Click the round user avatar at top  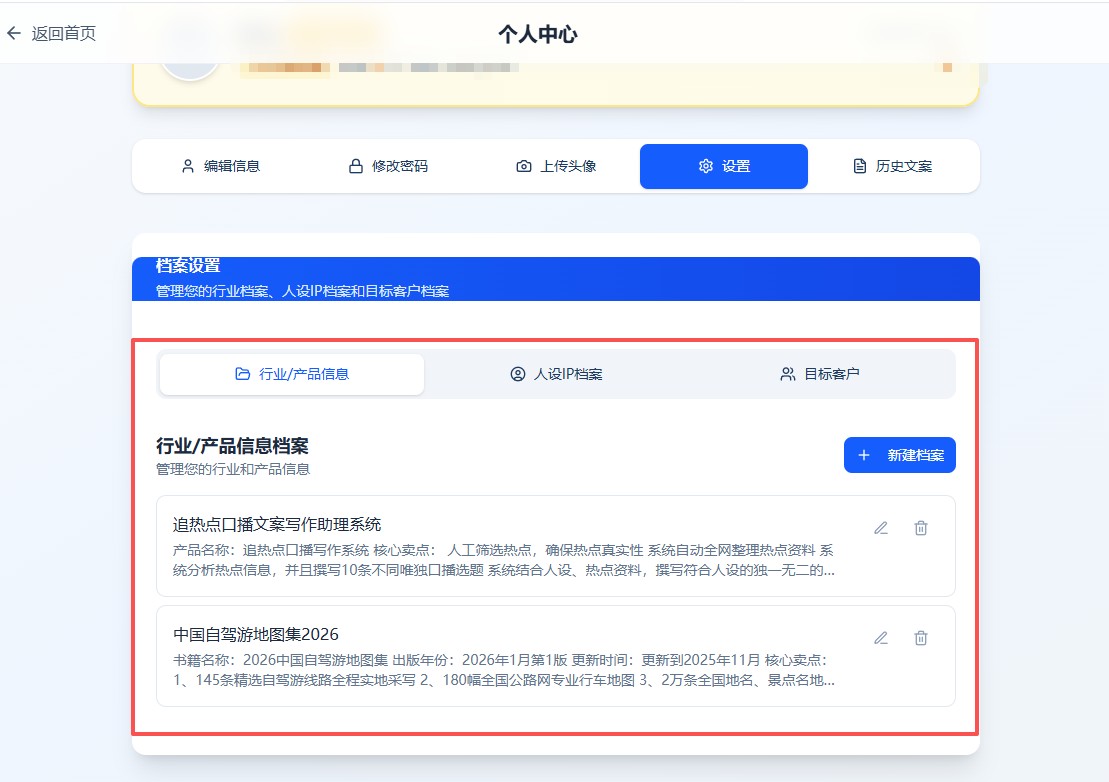(x=190, y=70)
